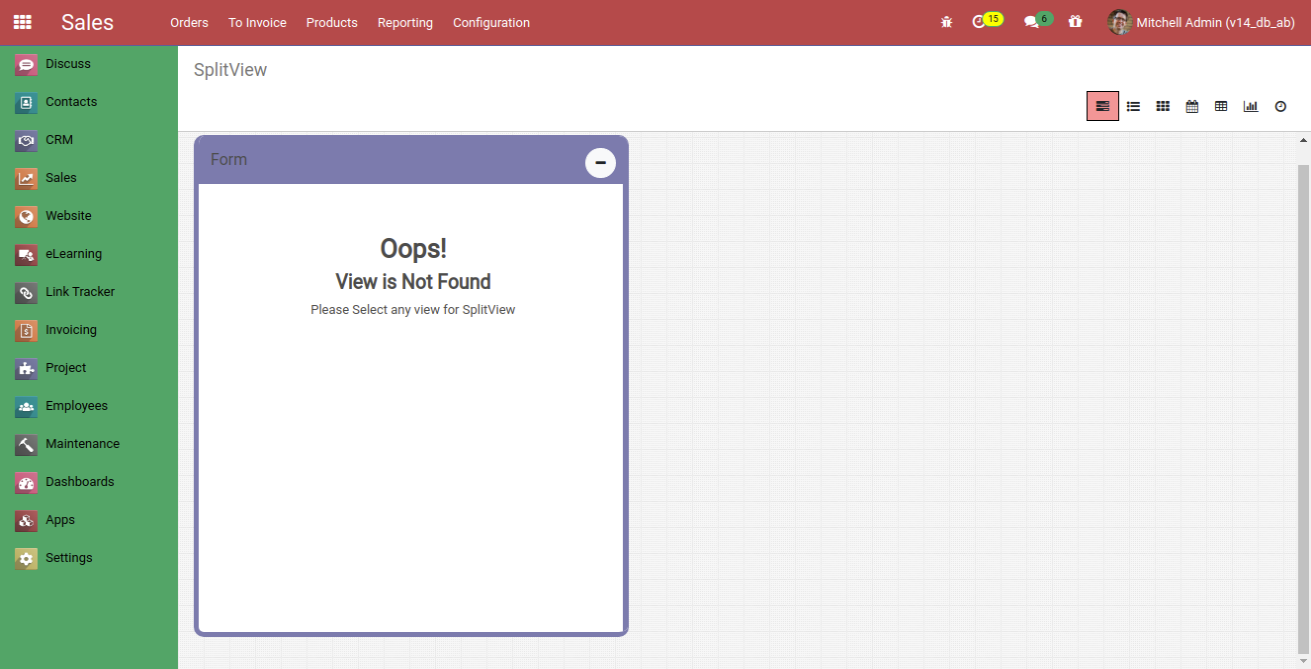Open Settings from the sidebar

[x=68, y=557]
